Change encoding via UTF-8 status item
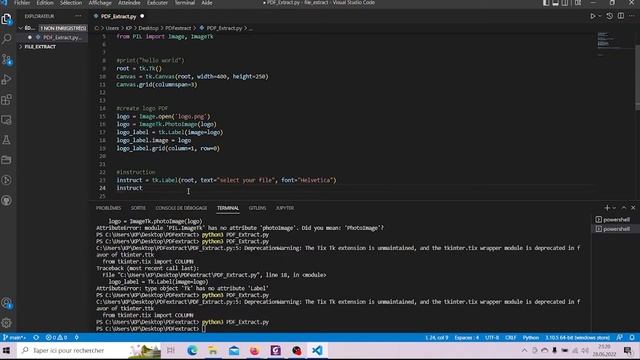The image size is (640, 360). pos(492,338)
